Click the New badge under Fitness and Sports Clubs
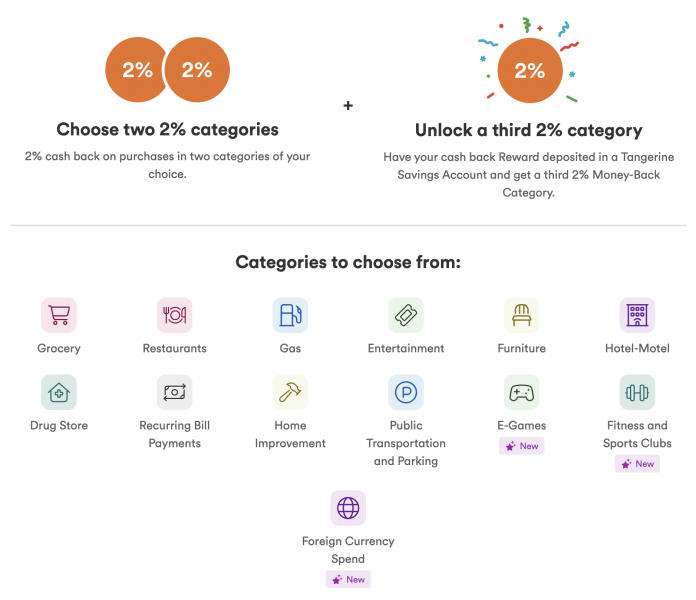The height and width of the screenshot is (600, 696). point(637,464)
